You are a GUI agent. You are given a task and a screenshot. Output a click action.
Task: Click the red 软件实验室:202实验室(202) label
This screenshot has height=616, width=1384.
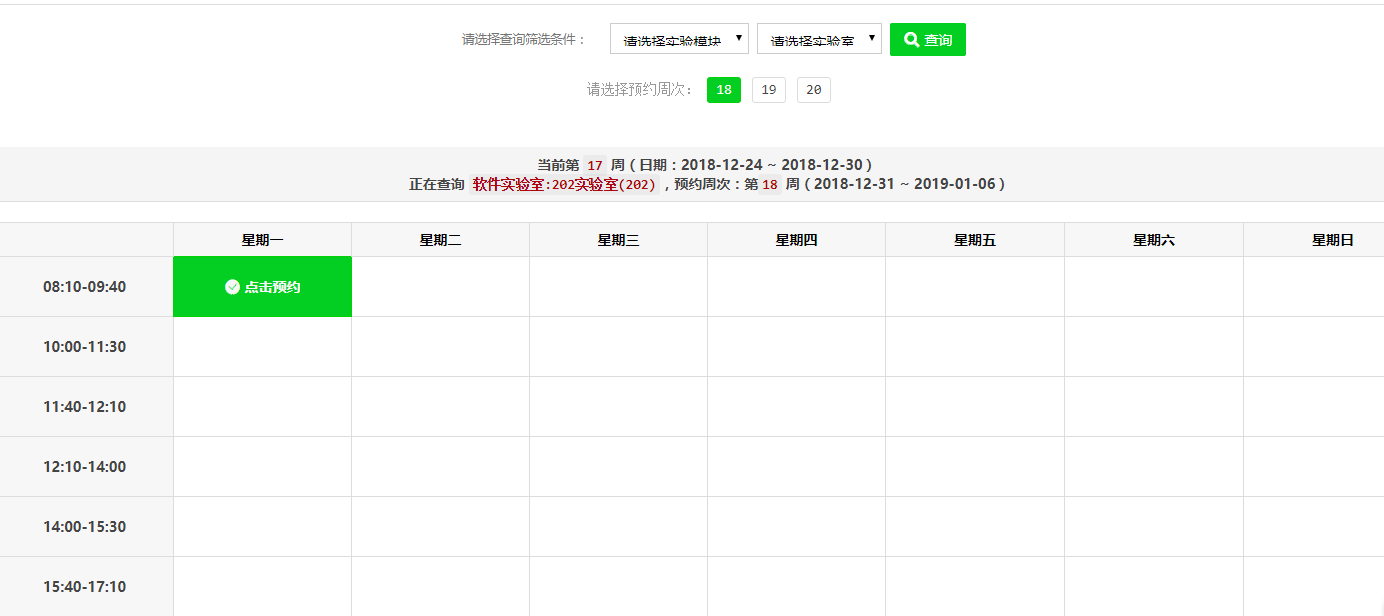564,185
